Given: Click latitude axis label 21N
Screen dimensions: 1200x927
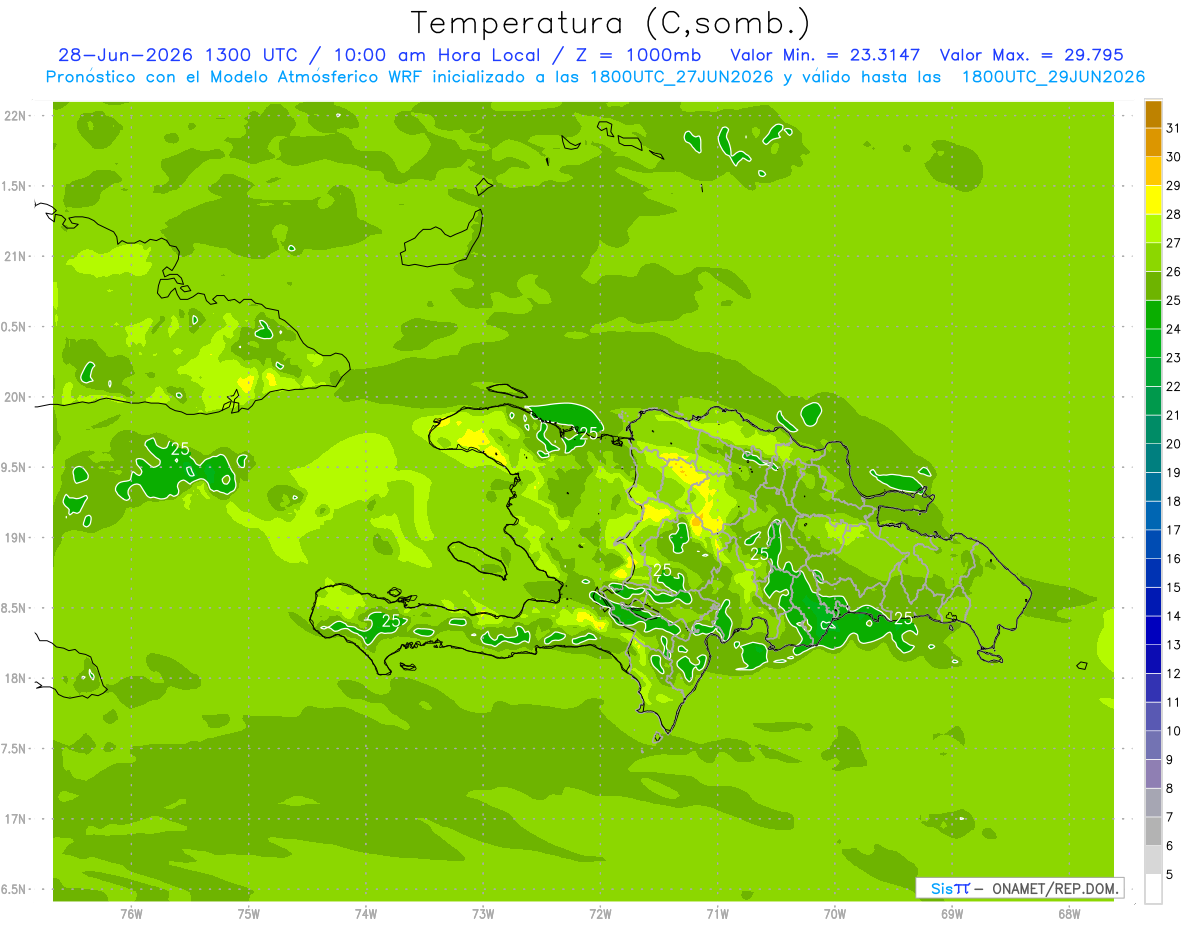Looking at the screenshot, I should [17, 256].
